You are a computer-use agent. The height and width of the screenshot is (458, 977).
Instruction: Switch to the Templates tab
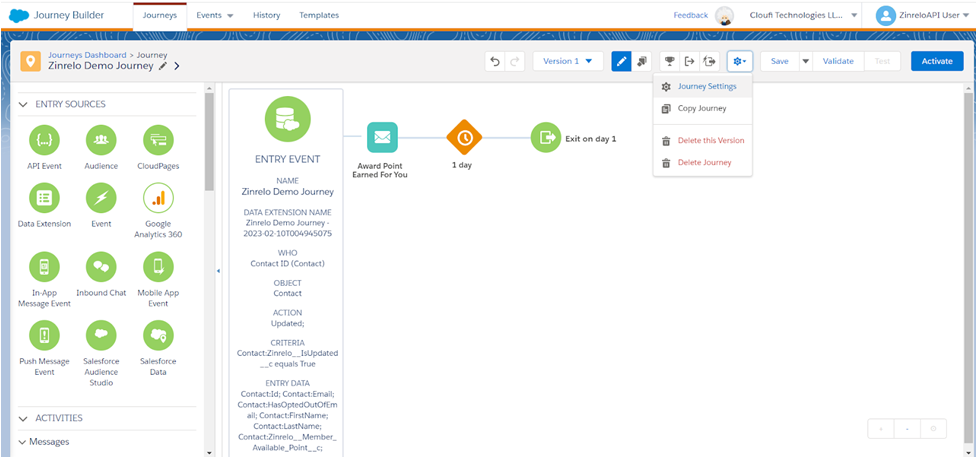(x=319, y=16)
